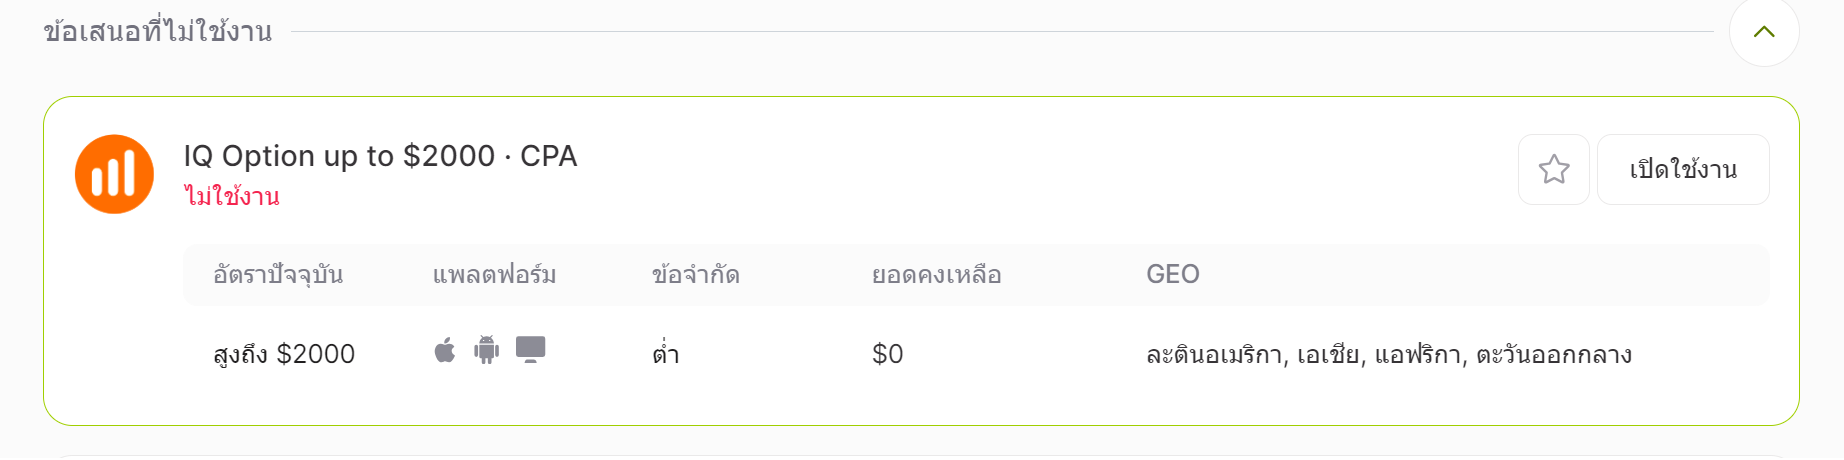Click the ข้อเสนอที่ไม่ใช้งาน section heading
This screenshot has width=1844, height=460.
(158, 31)
